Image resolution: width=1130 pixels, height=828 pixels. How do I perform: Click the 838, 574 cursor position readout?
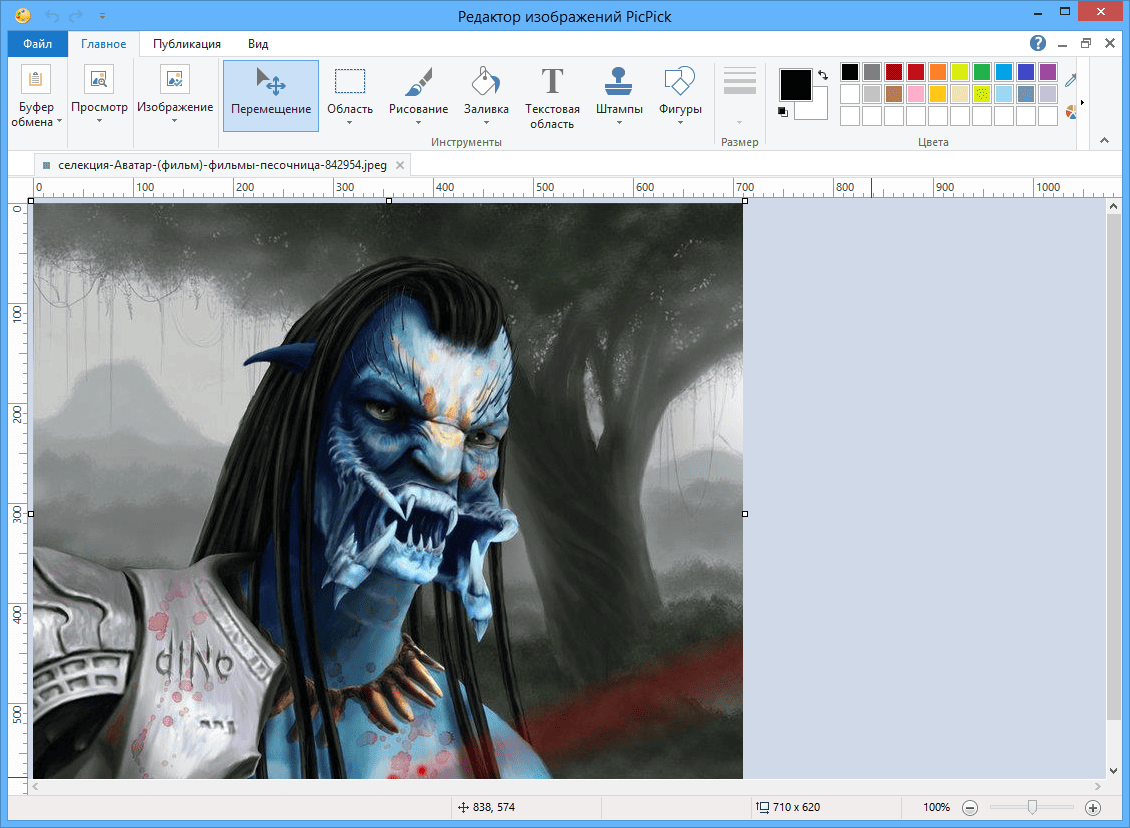pyautogui.click(x=486, y=807)
